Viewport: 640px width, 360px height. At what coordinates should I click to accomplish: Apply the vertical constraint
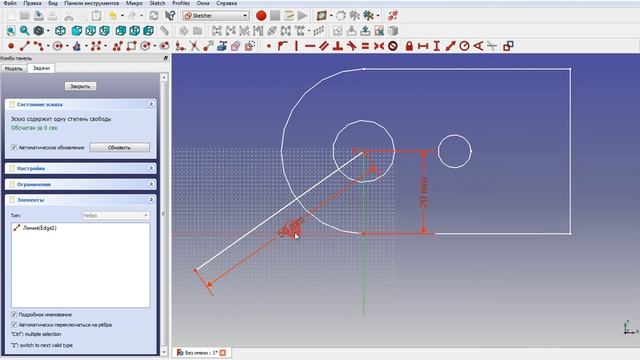[x=296, y=46]
